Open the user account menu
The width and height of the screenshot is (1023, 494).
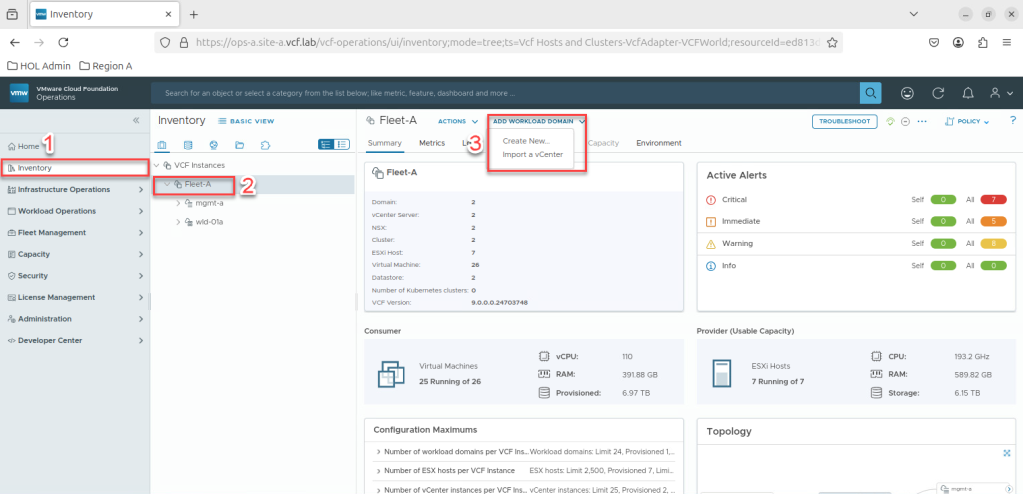pyautogui.click(x=1000, y=93)
